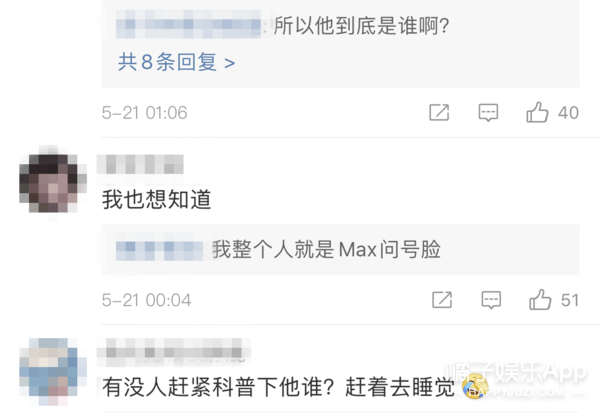Expand the 共8条回复 replies link
600x413 pixels.
click(176, 62)
